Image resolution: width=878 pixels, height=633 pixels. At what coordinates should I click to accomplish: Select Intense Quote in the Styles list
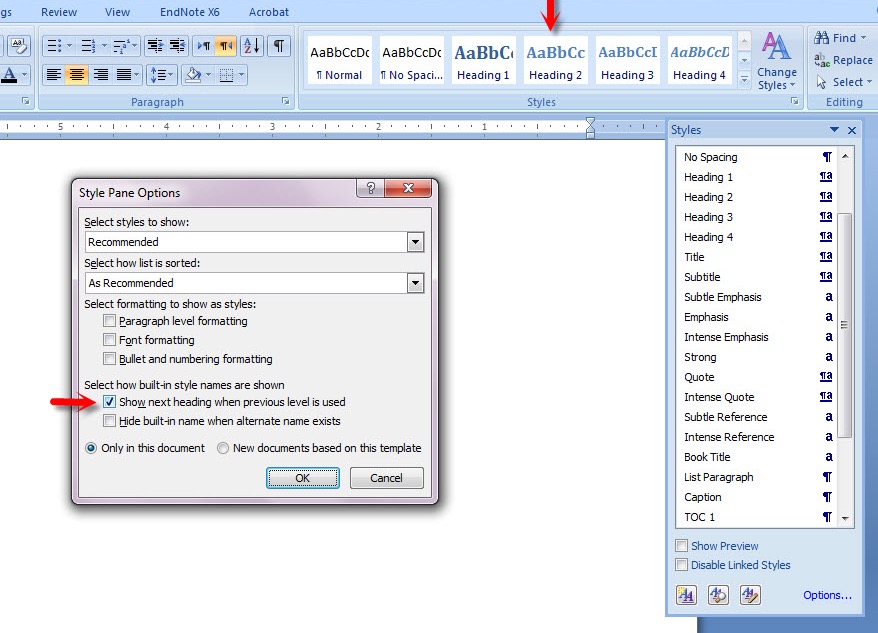point(719,397)
